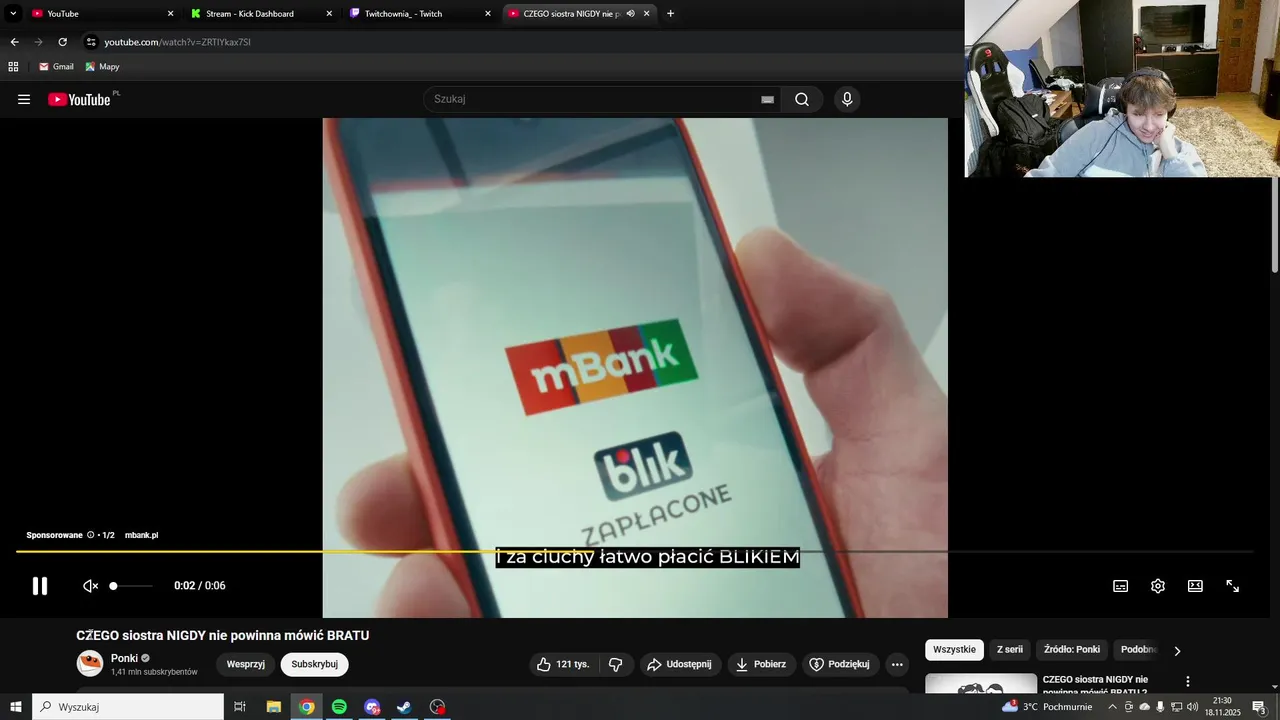Image resolution: width=1280 pixels, height=720 pixels.
Task: Open File Explorer from the taskbar
Action: pos(274,707)
